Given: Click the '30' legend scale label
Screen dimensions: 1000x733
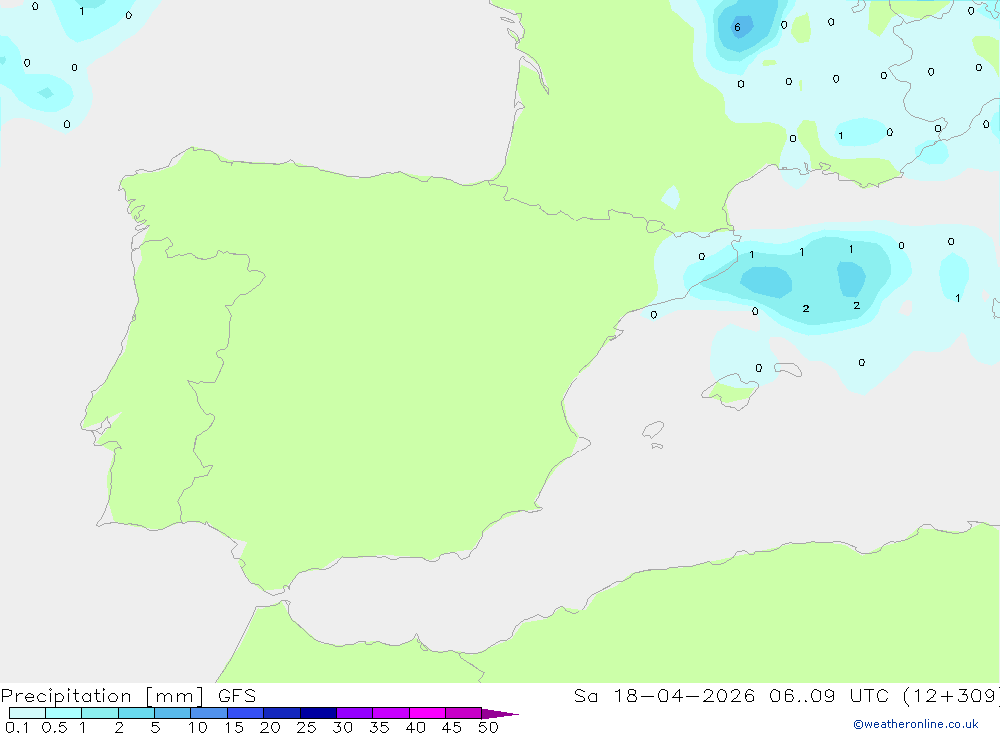Looking at the screenshot, I should point(343,727).
